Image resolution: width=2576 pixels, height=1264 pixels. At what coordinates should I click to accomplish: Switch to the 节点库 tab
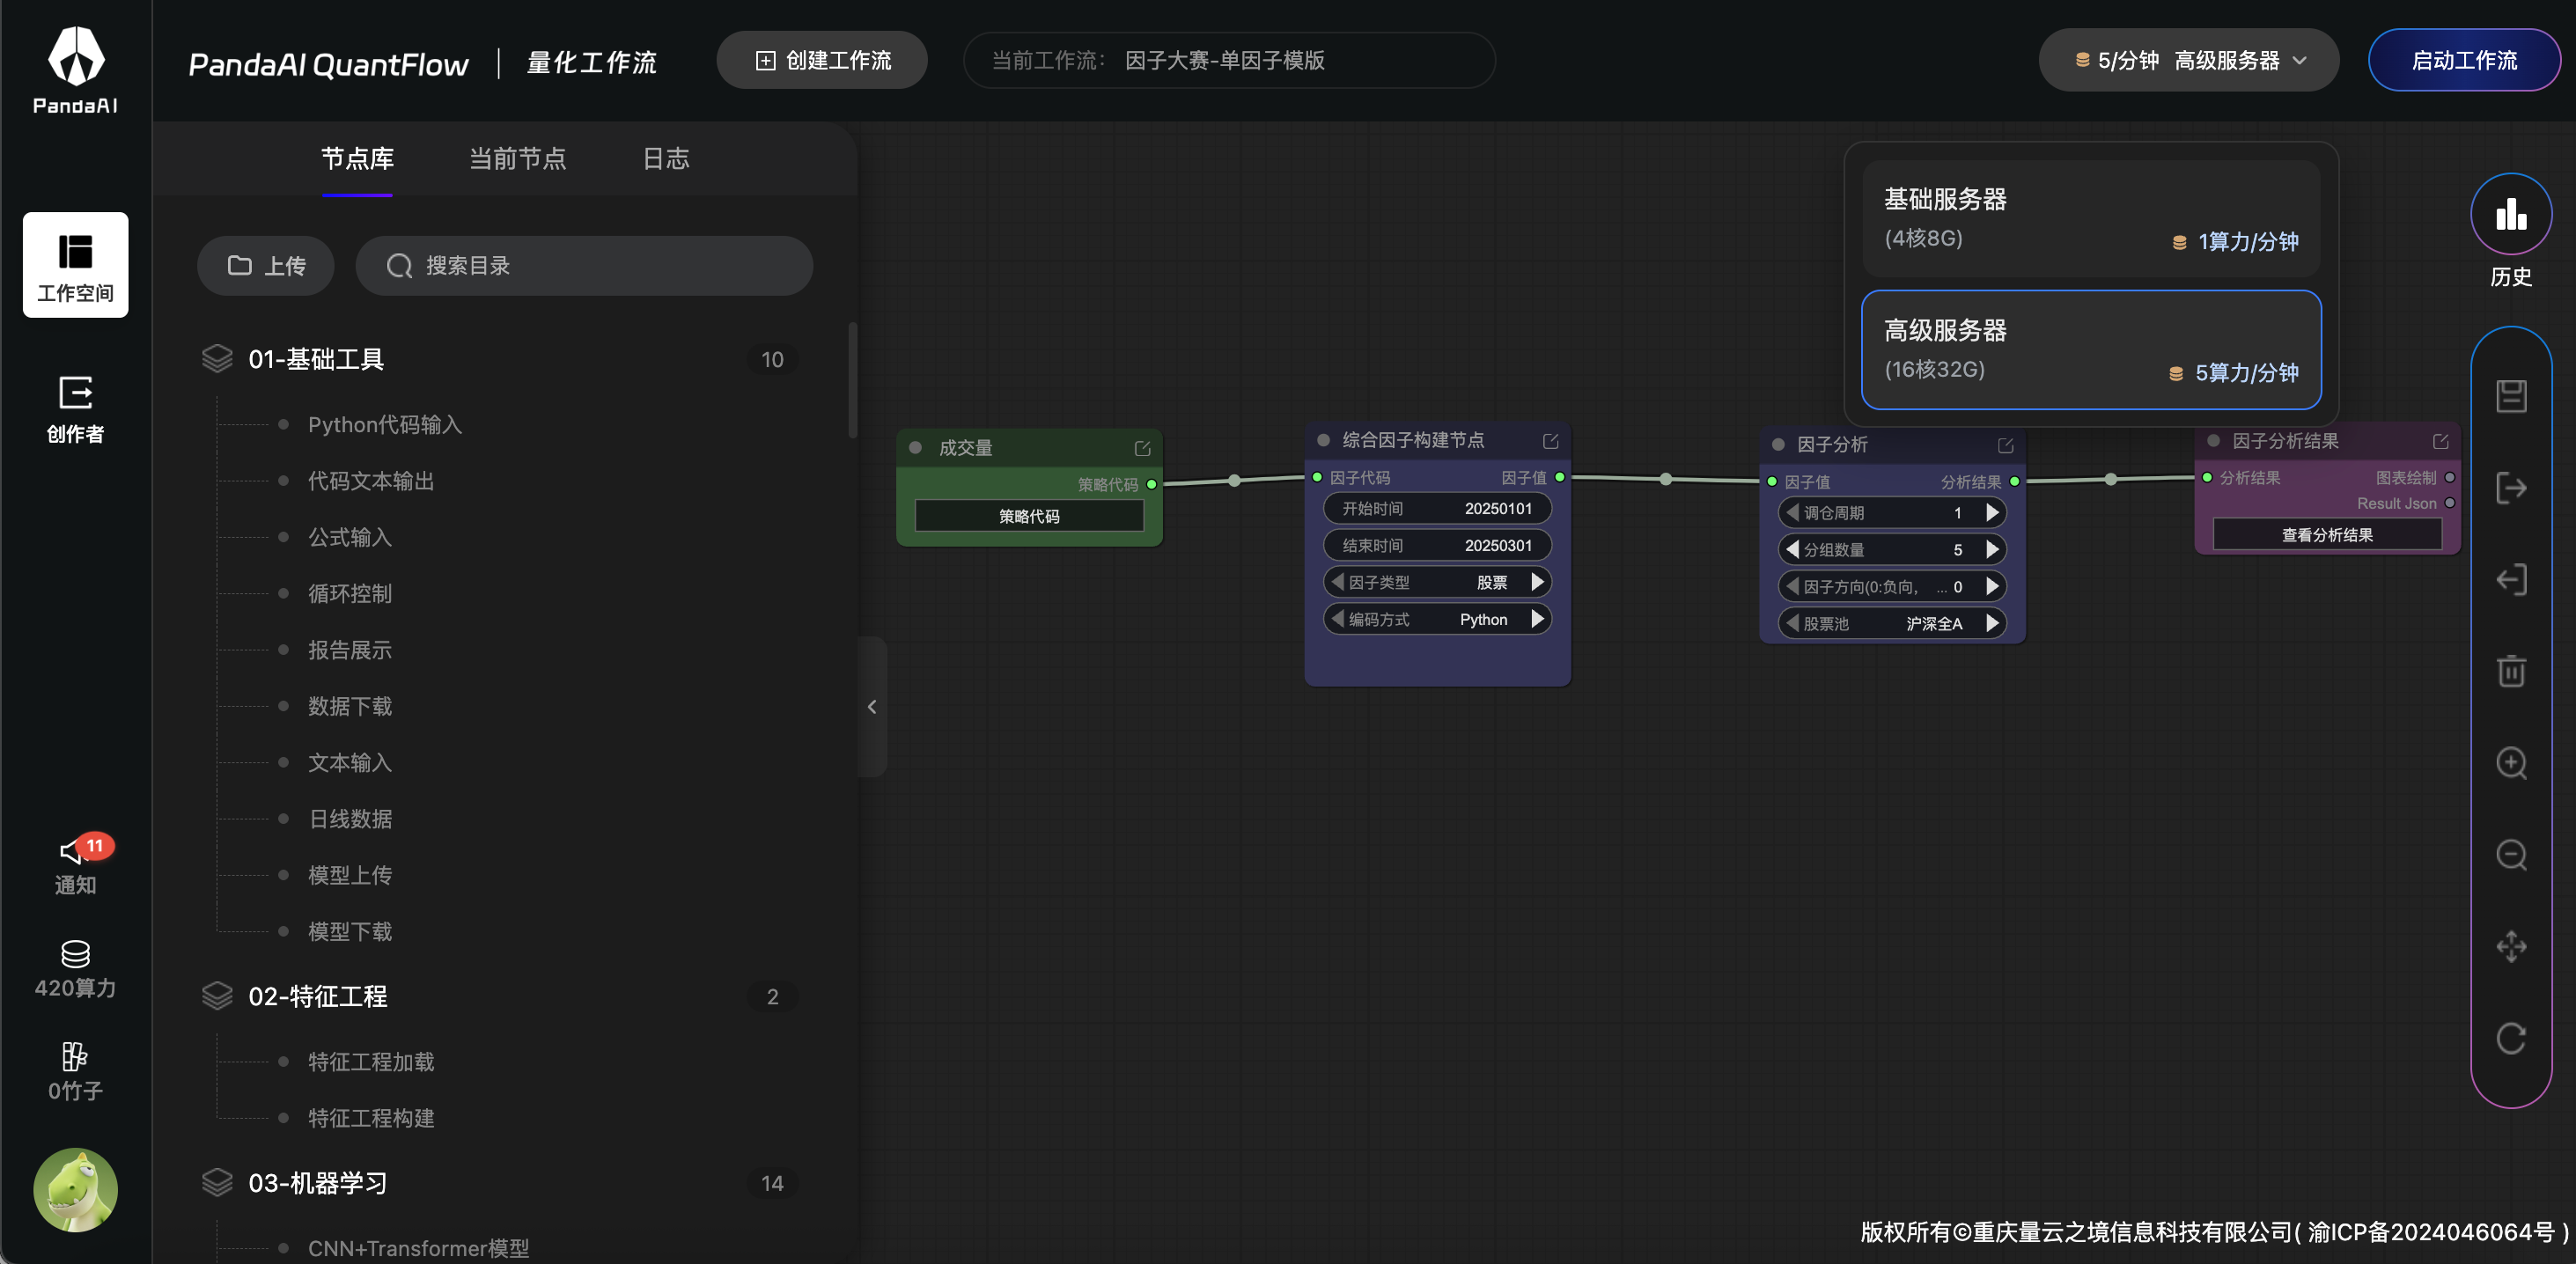pos(357,159)
